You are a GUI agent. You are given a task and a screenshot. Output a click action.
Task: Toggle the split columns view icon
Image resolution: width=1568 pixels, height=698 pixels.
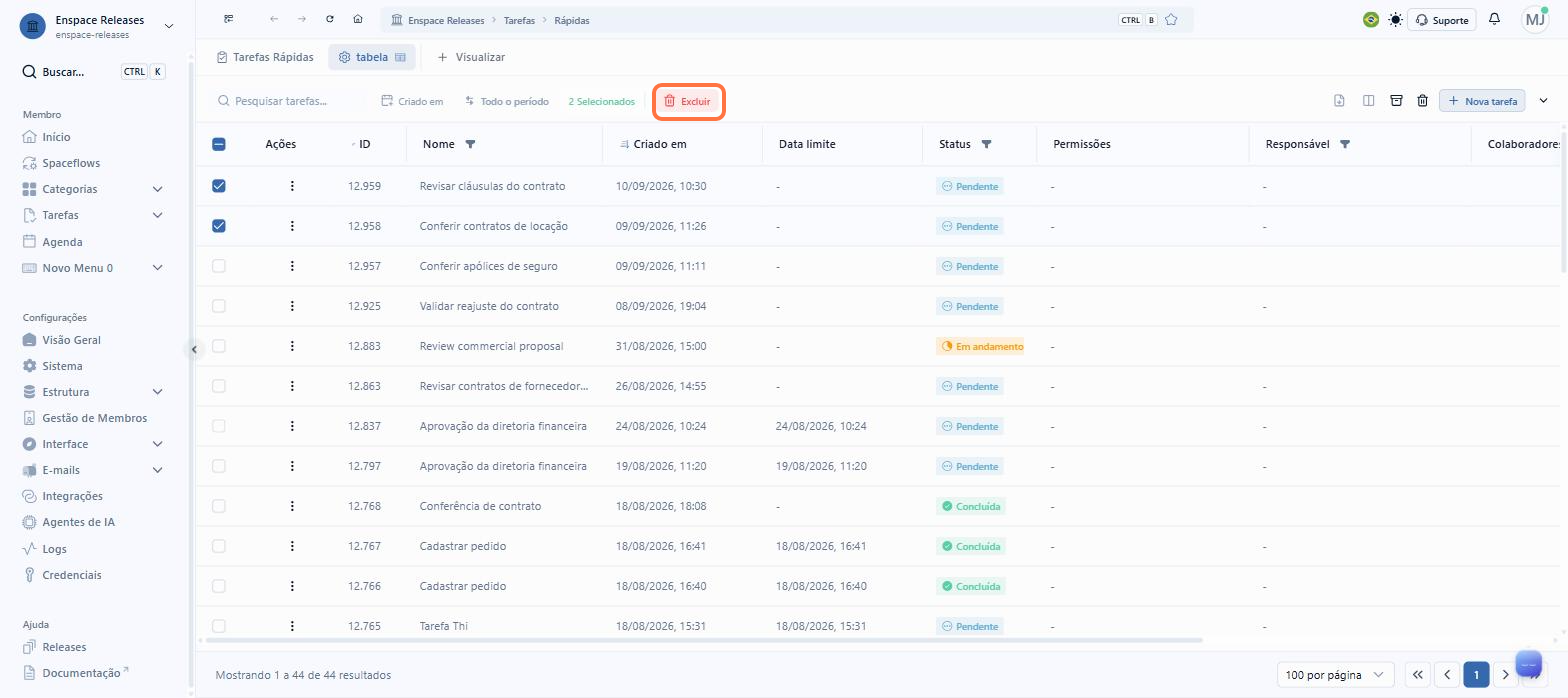1368,101
